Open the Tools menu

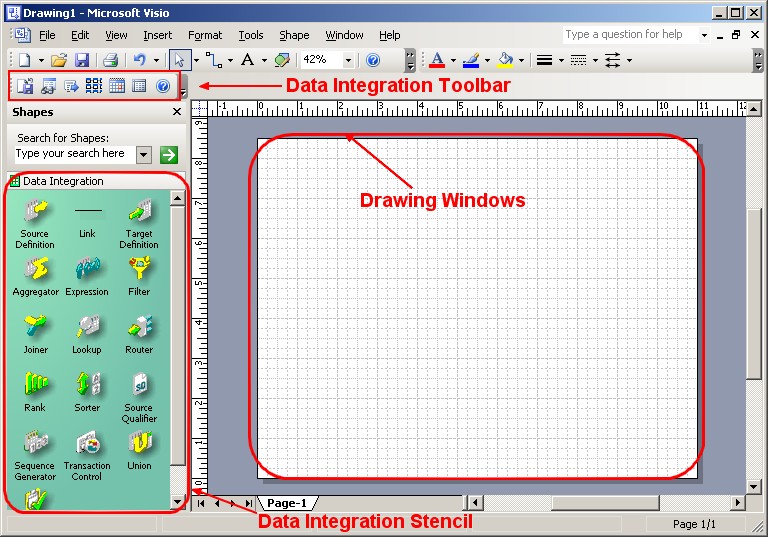pos(251,35)
